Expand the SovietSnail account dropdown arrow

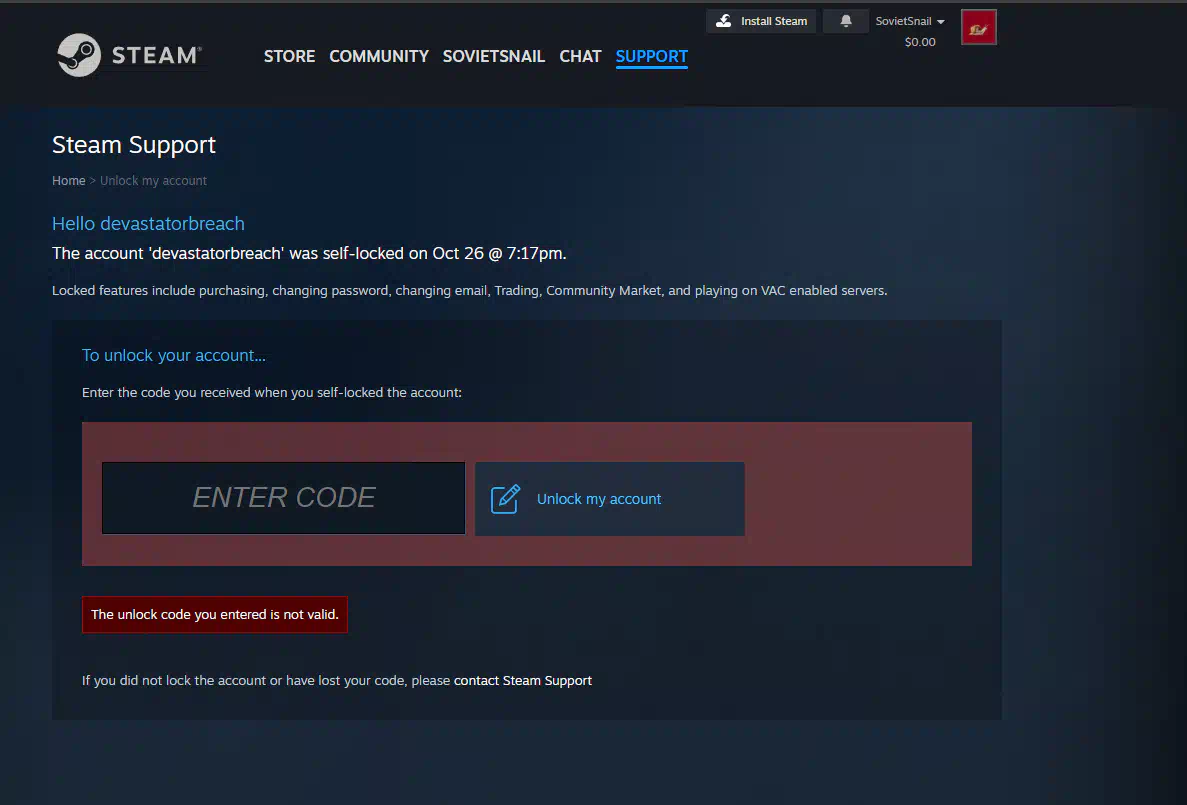[941, 22]
